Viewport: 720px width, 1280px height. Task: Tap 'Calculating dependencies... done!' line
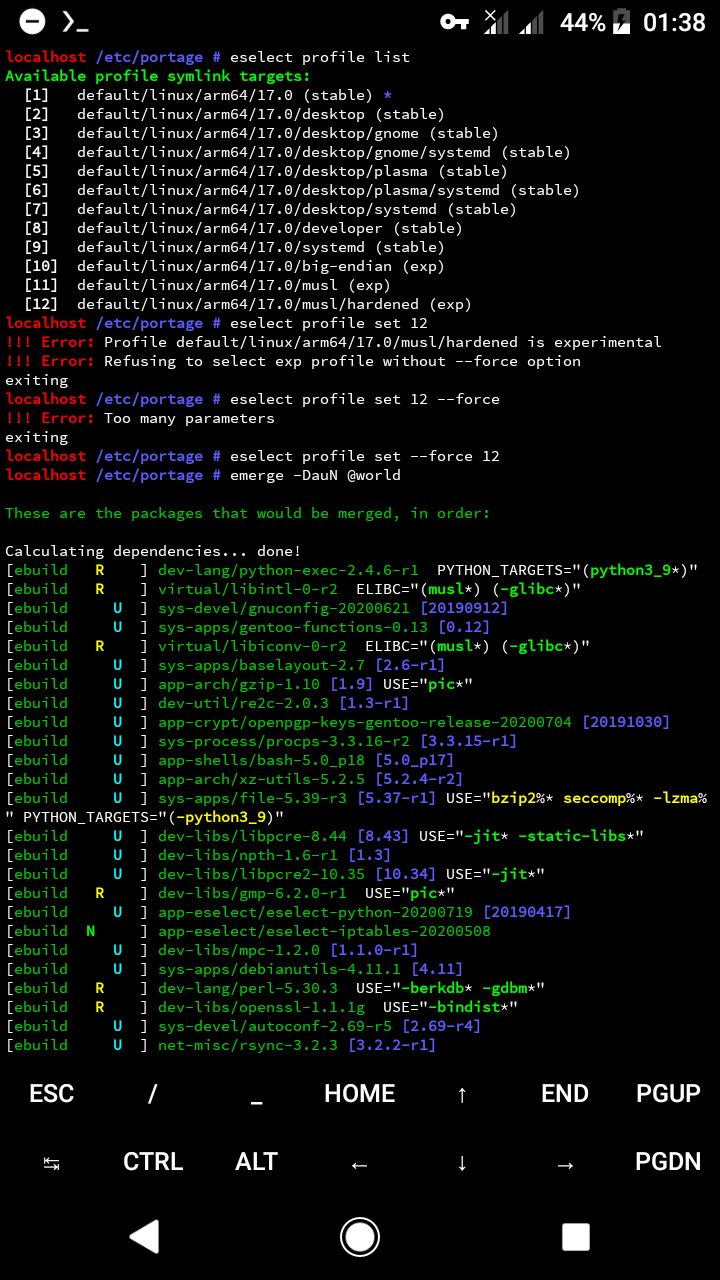(154, 551)
